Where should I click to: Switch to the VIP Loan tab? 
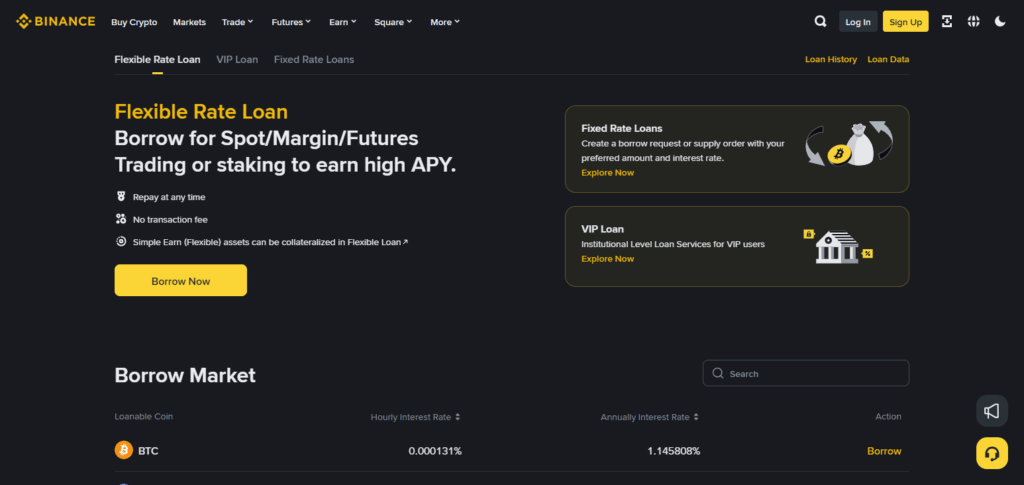(x=237, y=59)
